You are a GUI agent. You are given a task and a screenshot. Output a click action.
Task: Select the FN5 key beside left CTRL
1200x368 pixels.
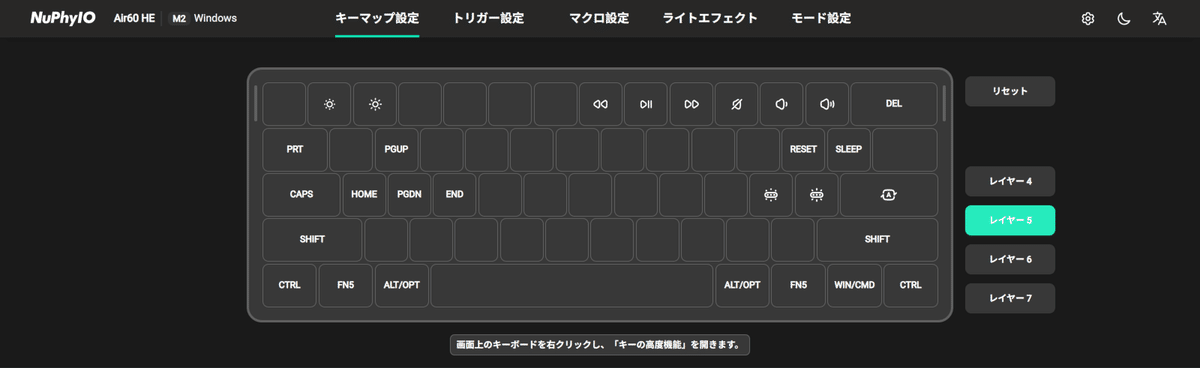click(x=346, y=285)
